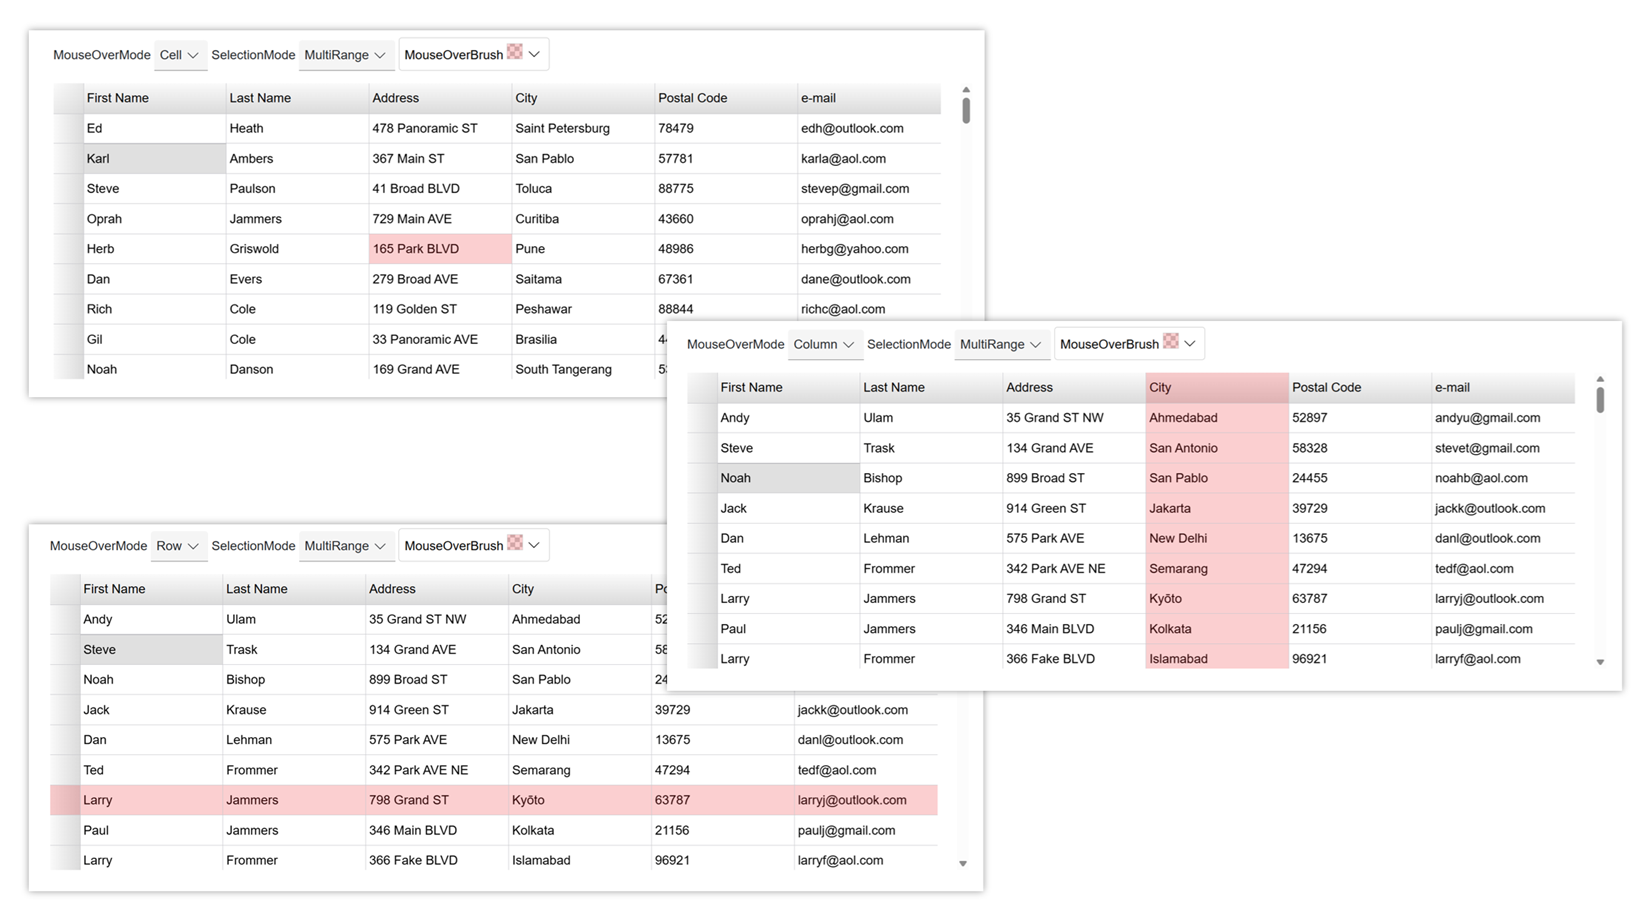Select the 'Saint Petersburg' city cell
The image size is (1650, 923).
point(583,128)
